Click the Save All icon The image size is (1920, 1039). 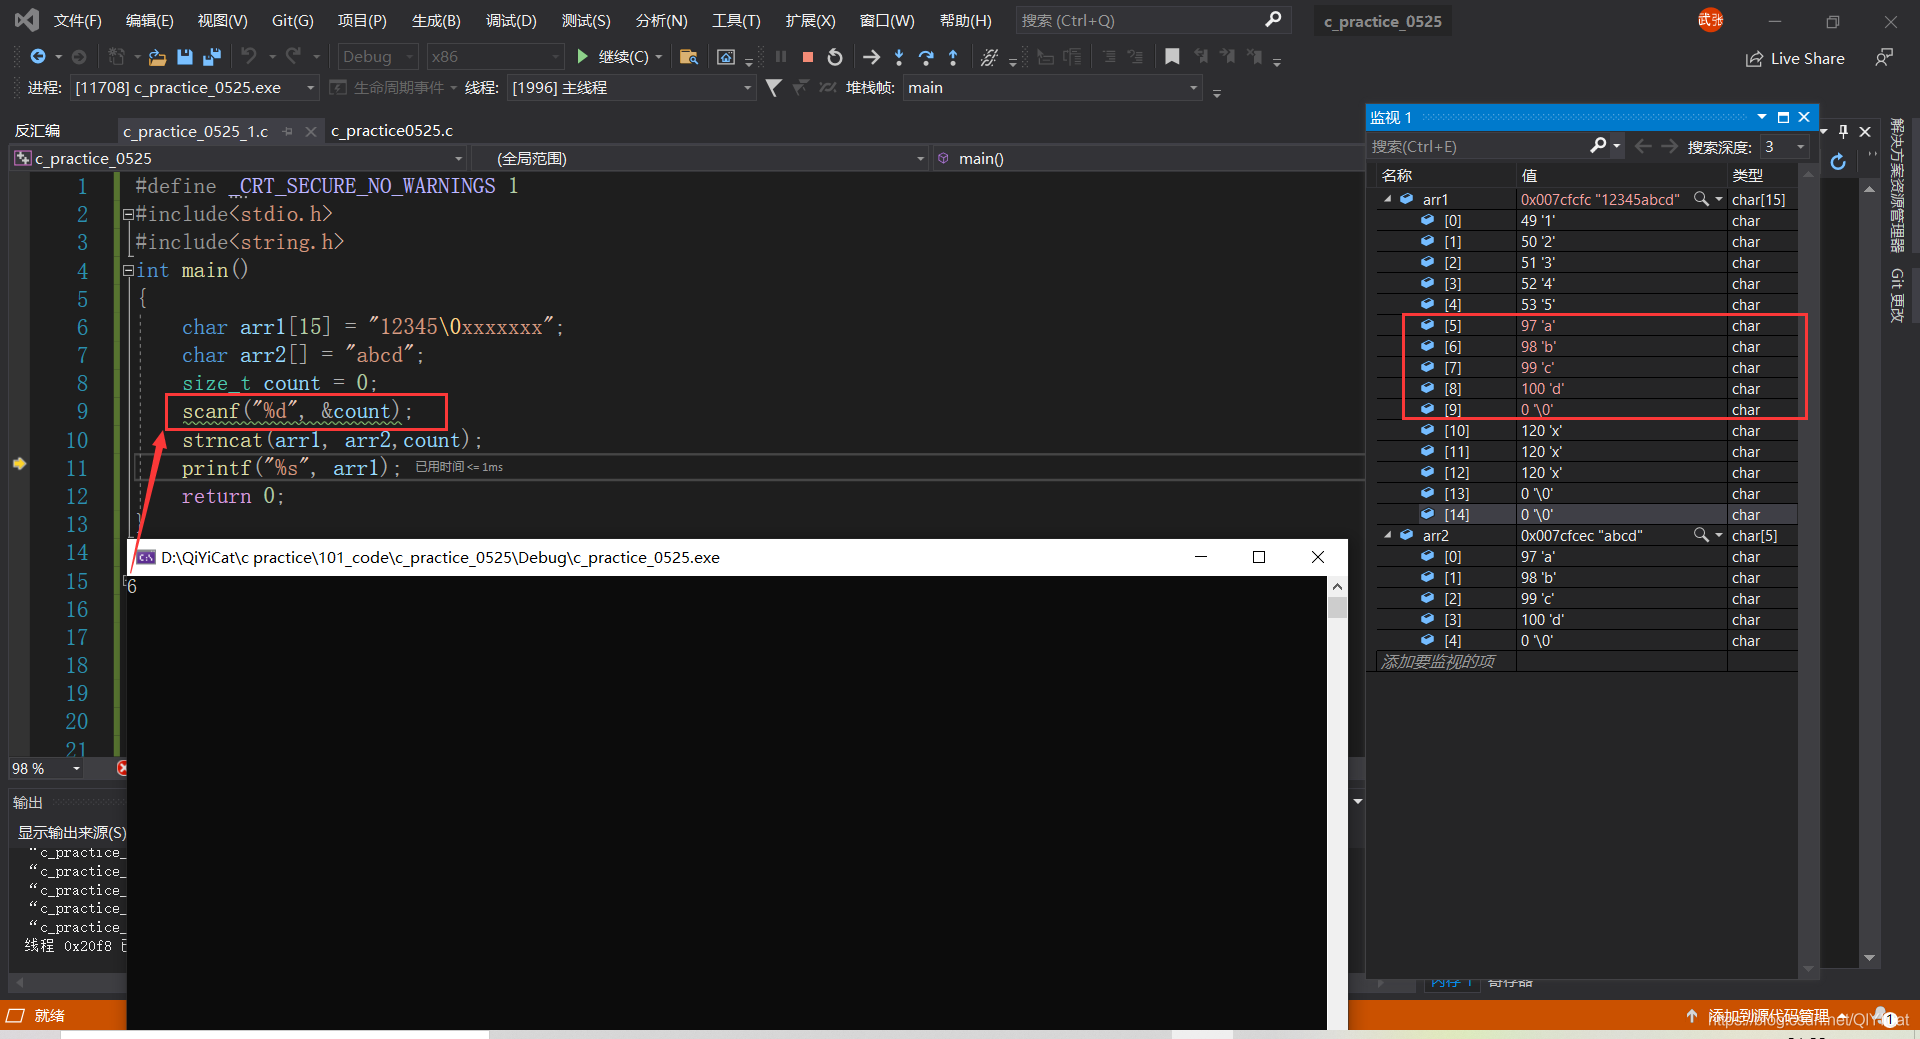click(x=212, y=57)
